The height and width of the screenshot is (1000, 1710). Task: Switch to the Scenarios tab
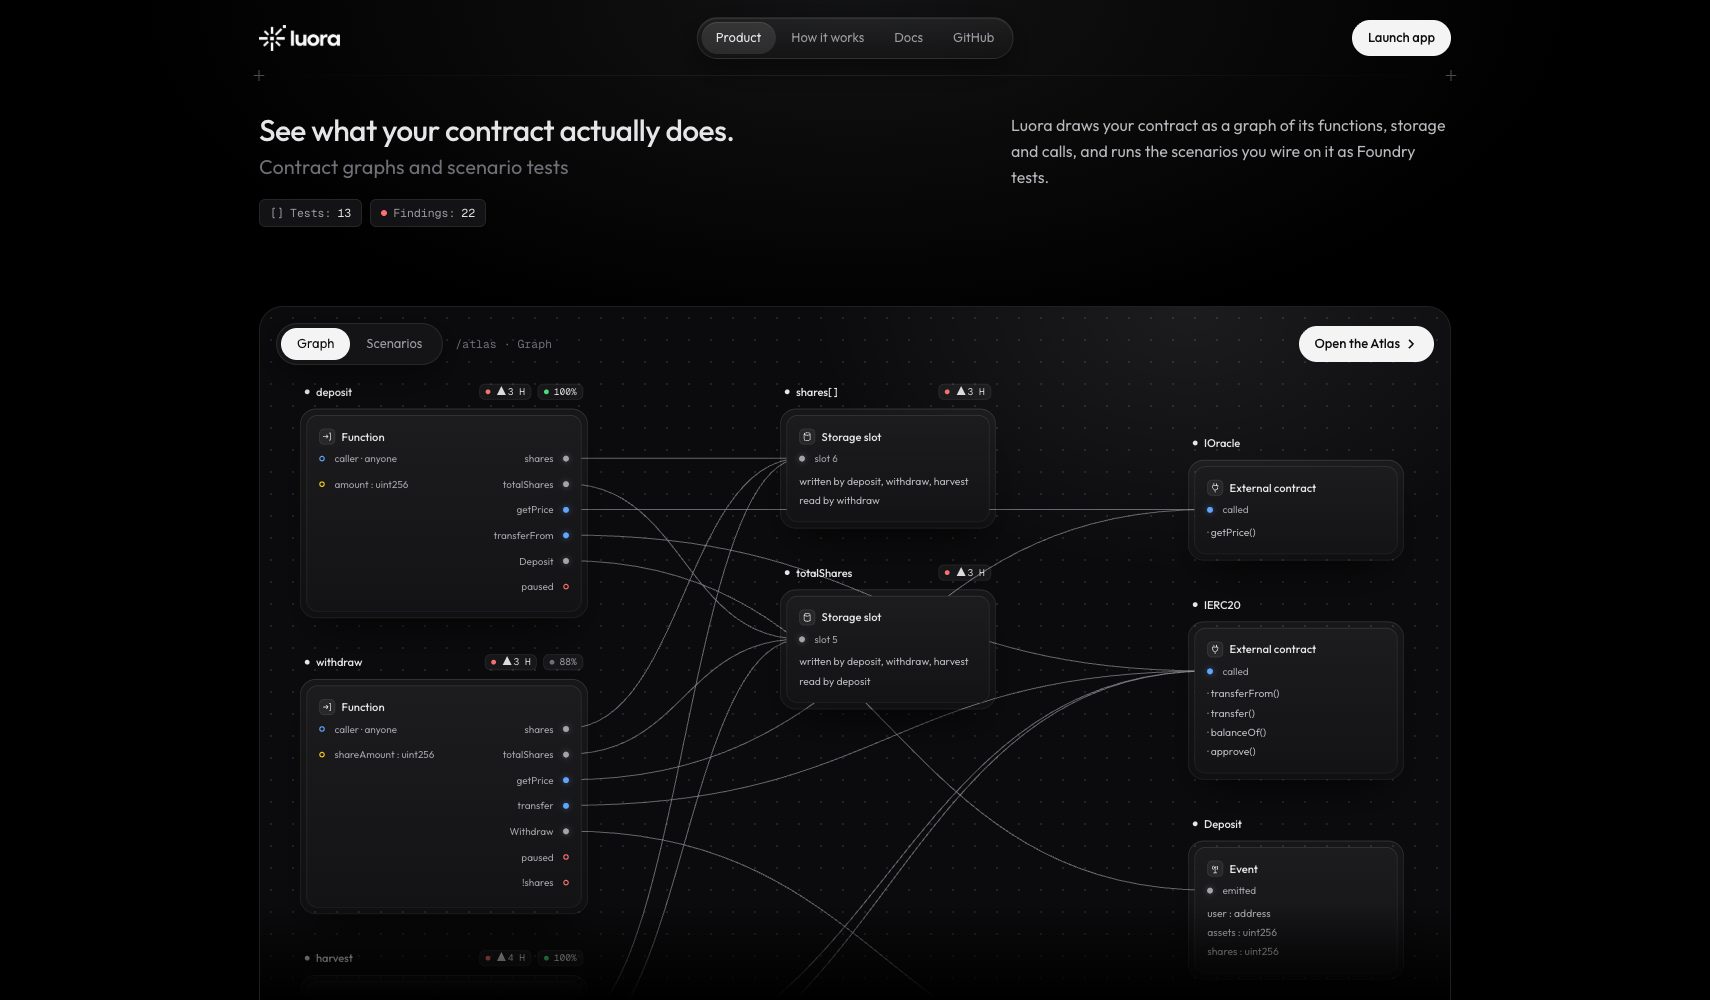[394, 344]
